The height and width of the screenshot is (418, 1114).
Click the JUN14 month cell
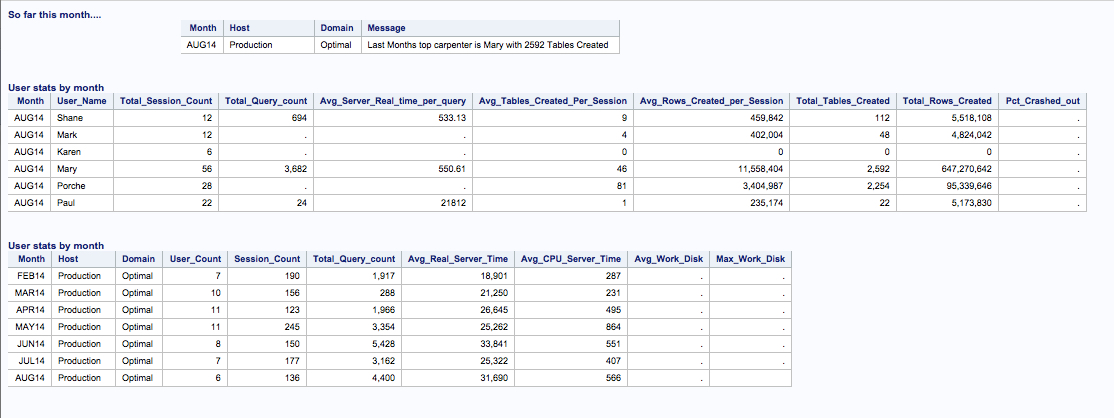pyautogui.click(x=31, y=344)
